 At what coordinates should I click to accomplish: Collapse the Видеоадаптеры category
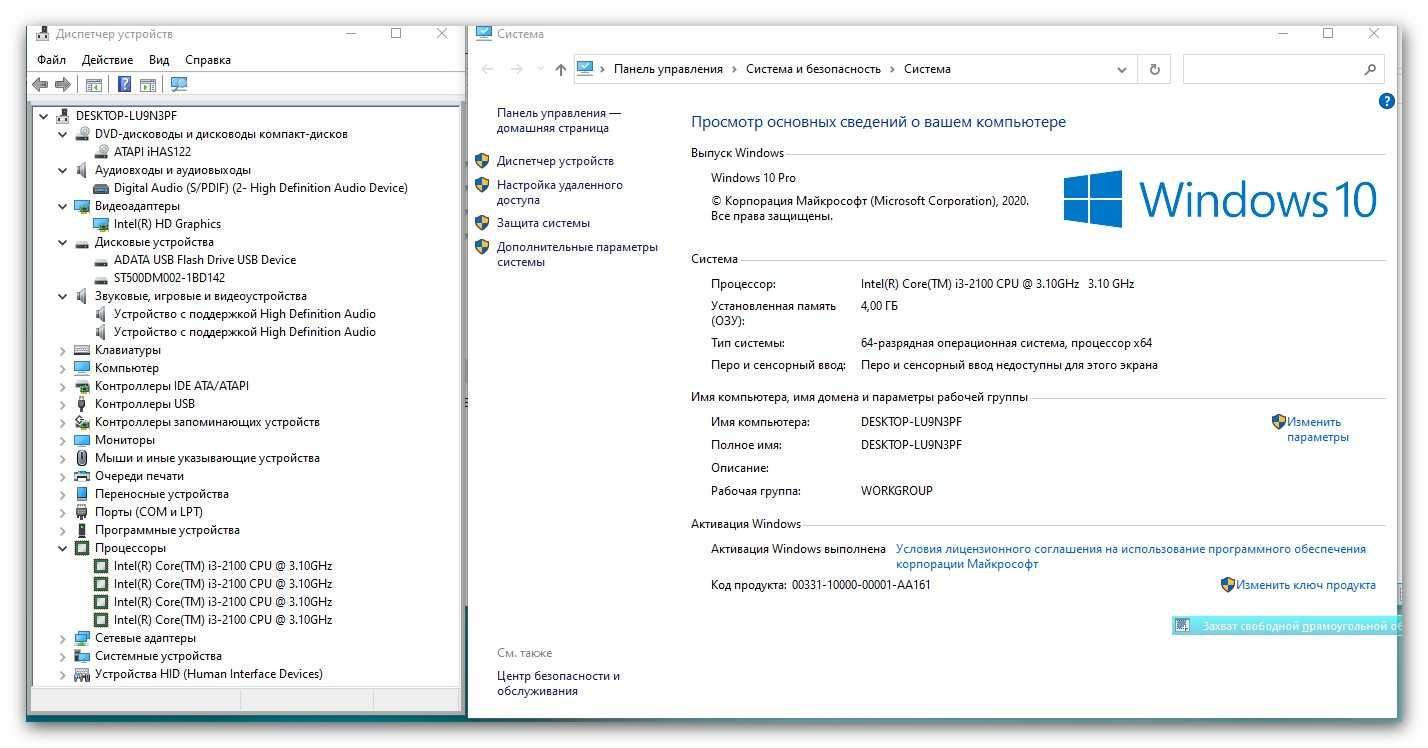click(62, 206)
